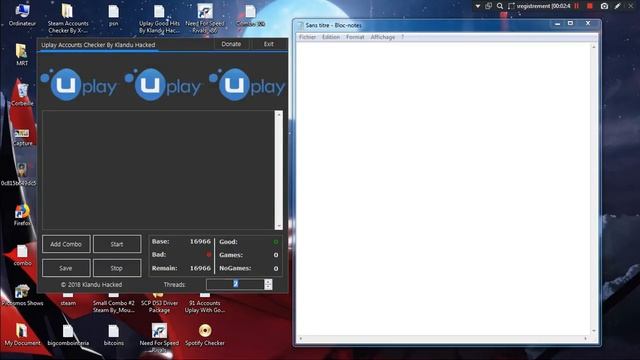Maximize the Bloc-notes window
This screenshot has width=640, height=360.
coord(571,24)
